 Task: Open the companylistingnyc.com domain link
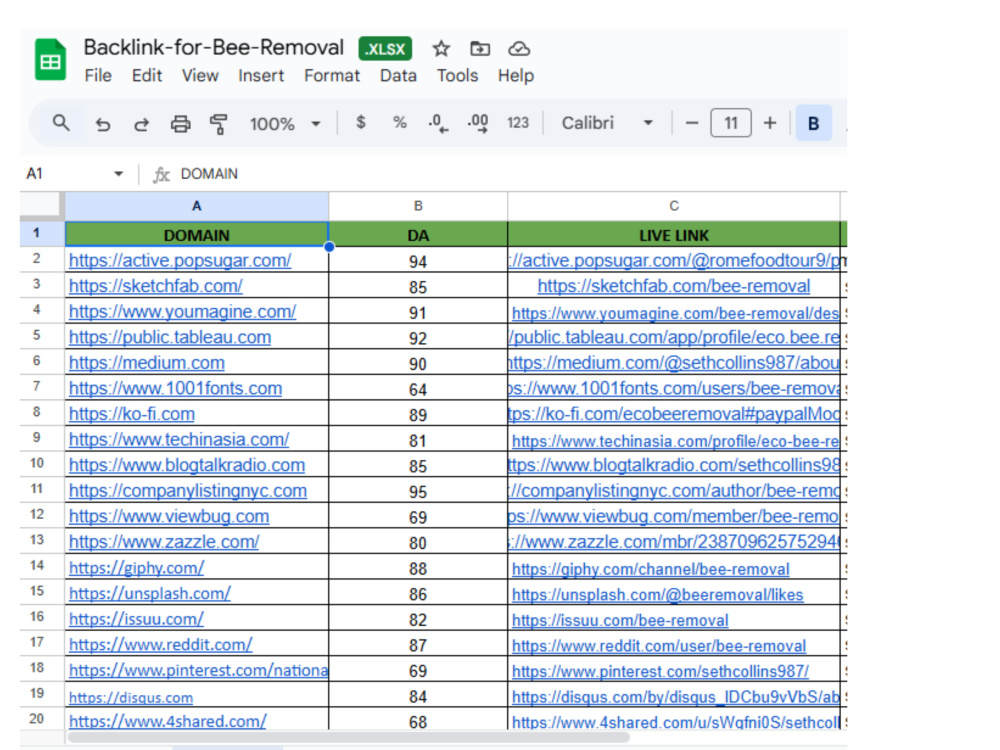pyautogui.click(x=188, y=490)
